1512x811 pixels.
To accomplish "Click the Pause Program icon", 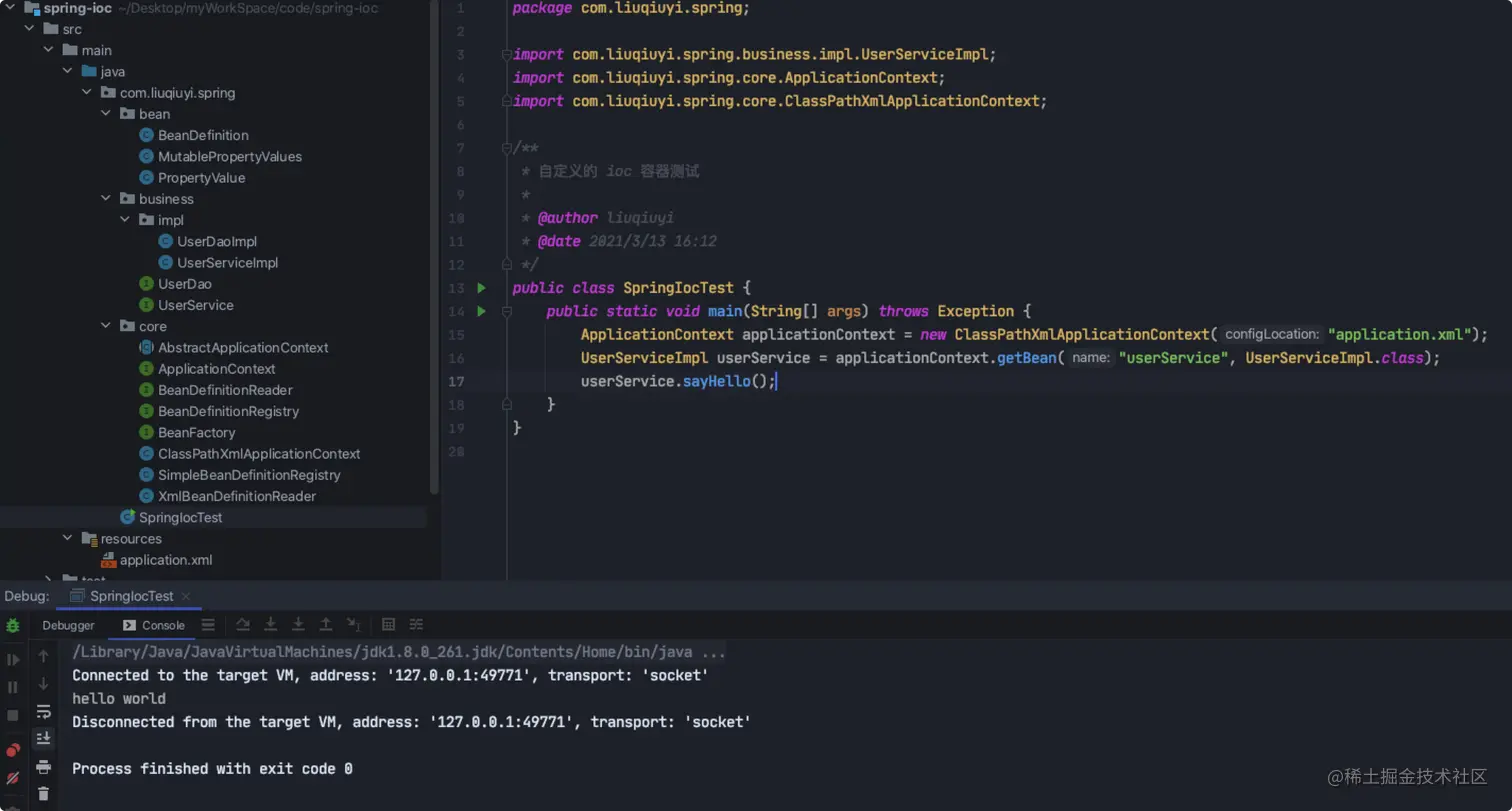I will 13,688.
